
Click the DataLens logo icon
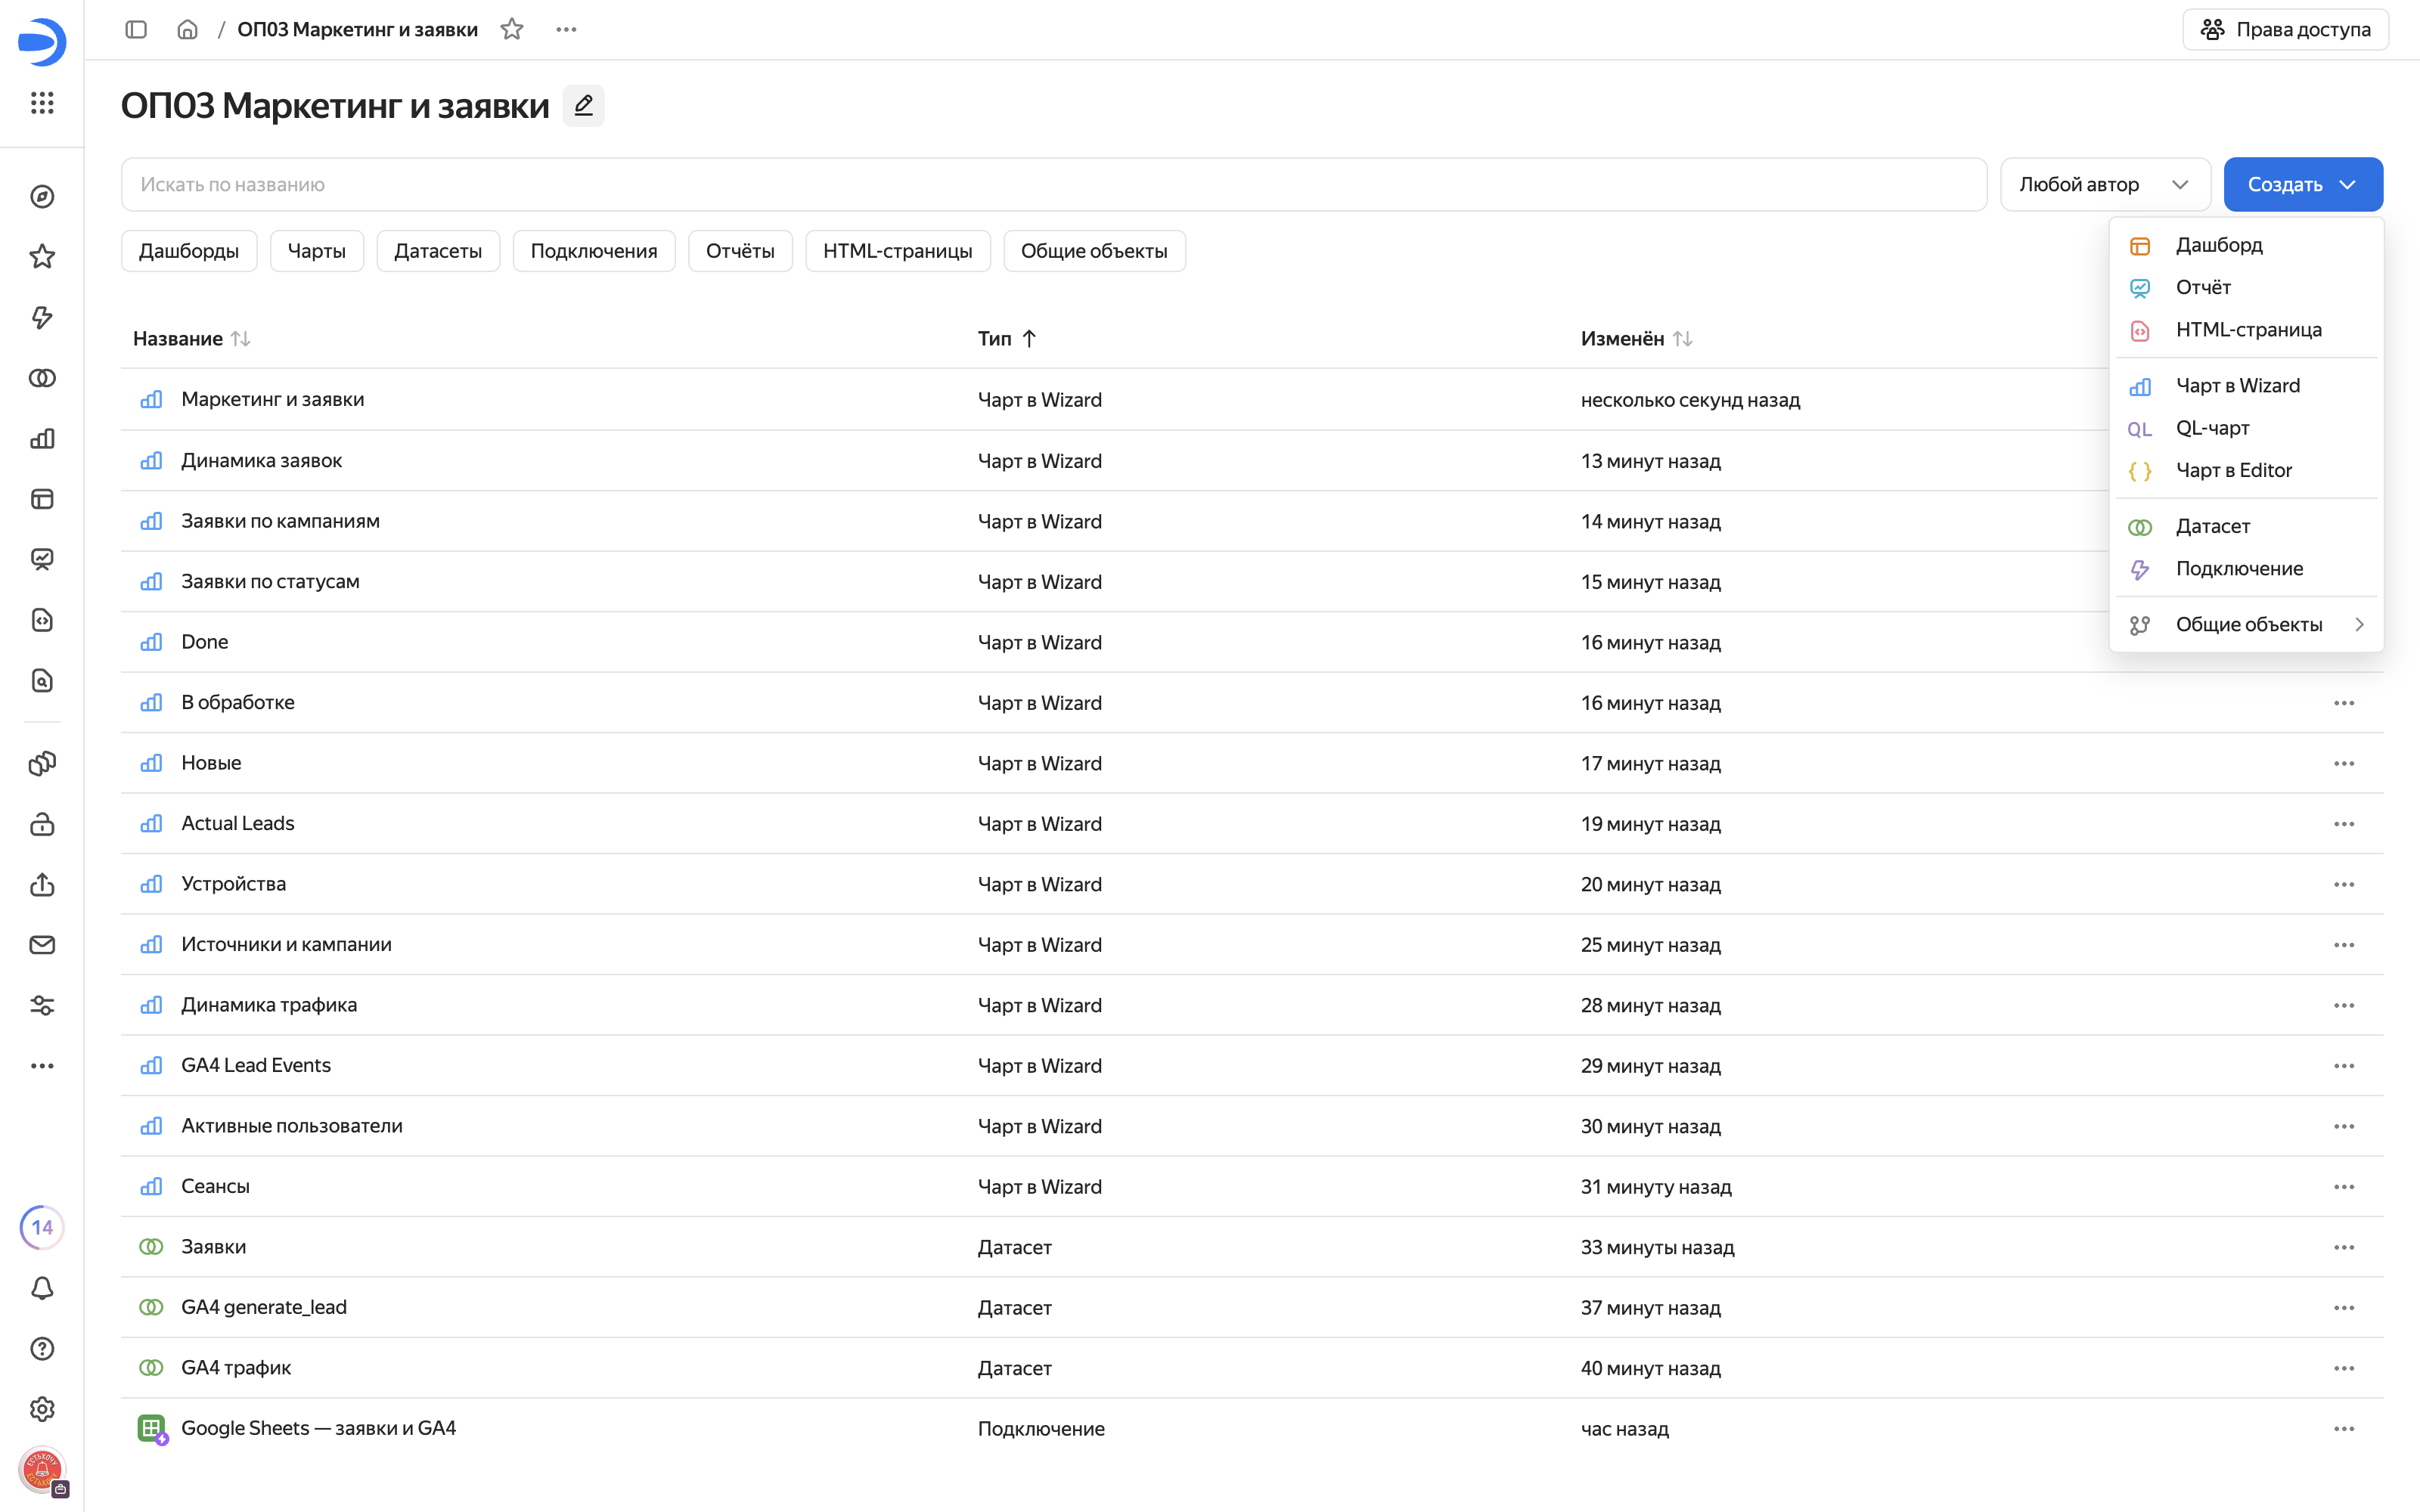point(42,42)
